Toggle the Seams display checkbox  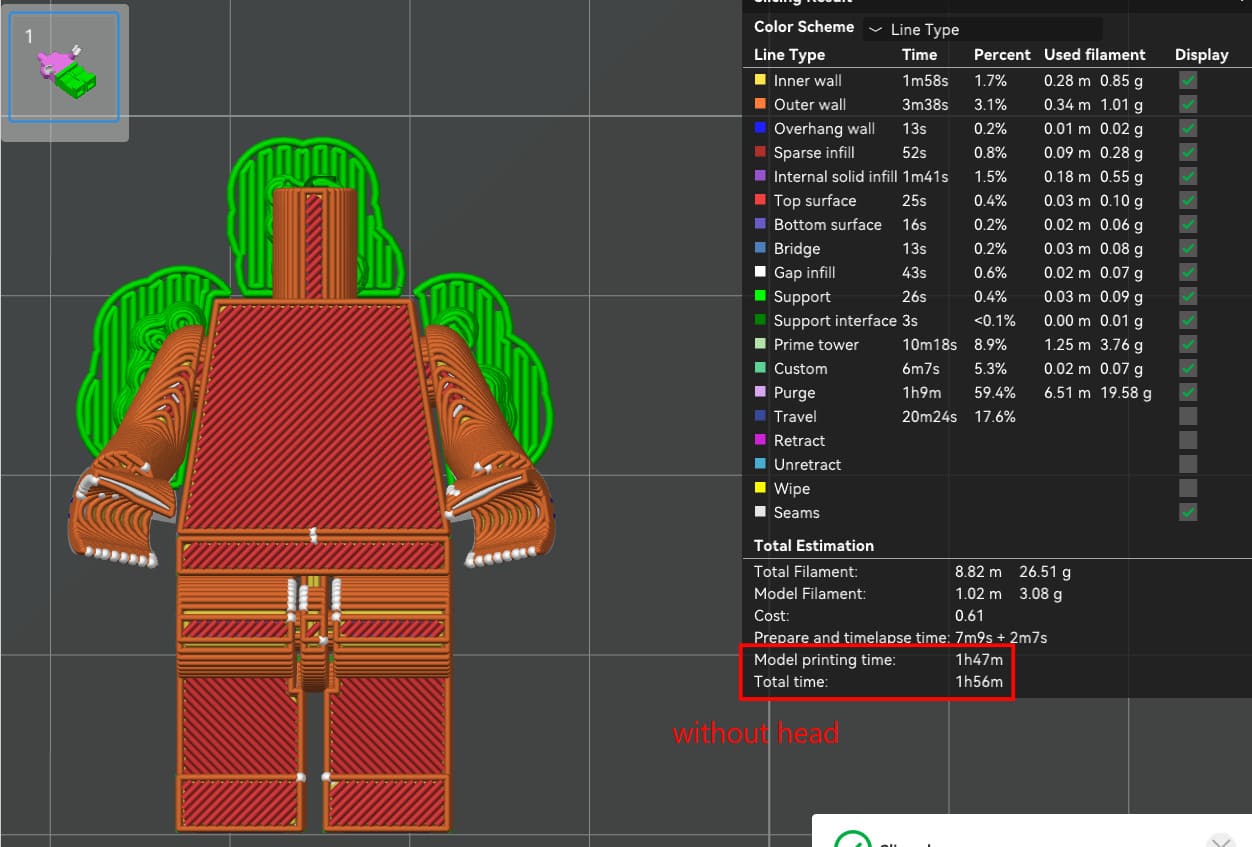point(1188,512)
